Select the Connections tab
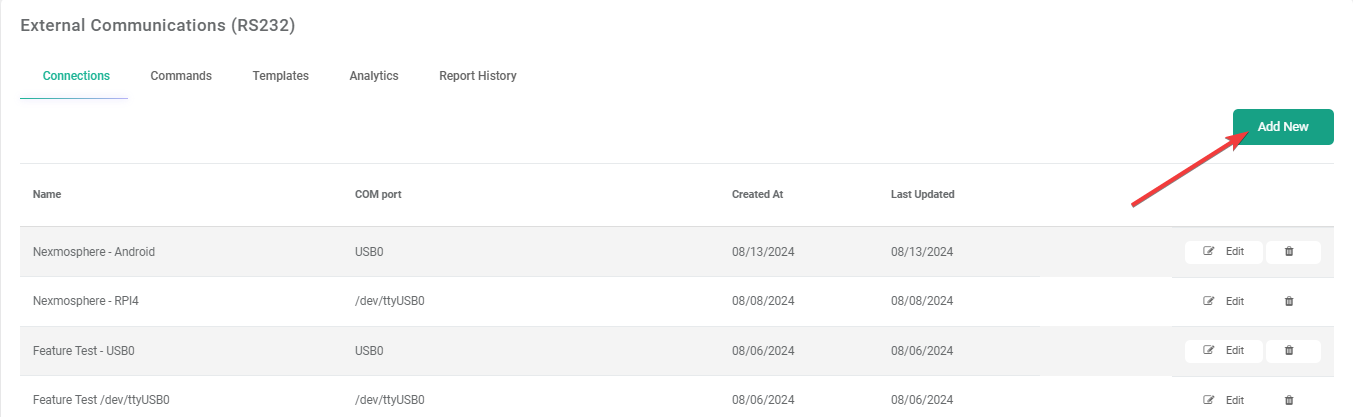 pyautogui.click(x=76, y=76)
